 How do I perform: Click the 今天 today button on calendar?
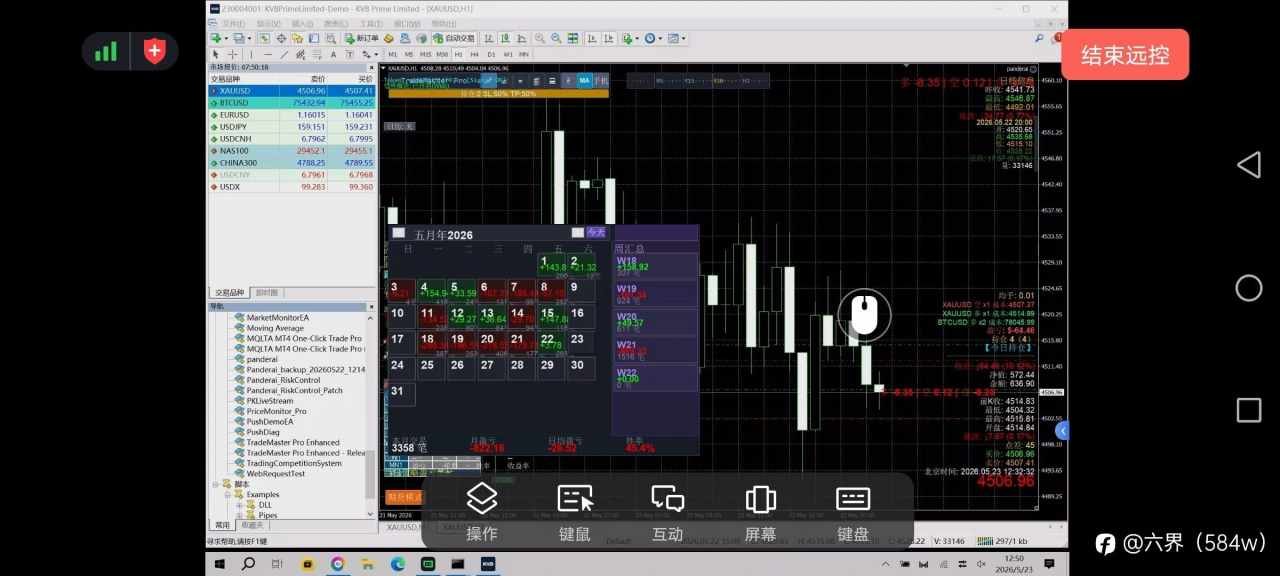tap(596, 232)
